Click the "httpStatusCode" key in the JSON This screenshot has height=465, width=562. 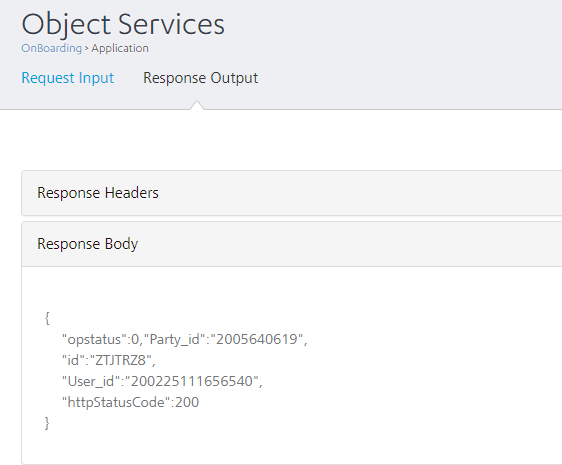116,402
